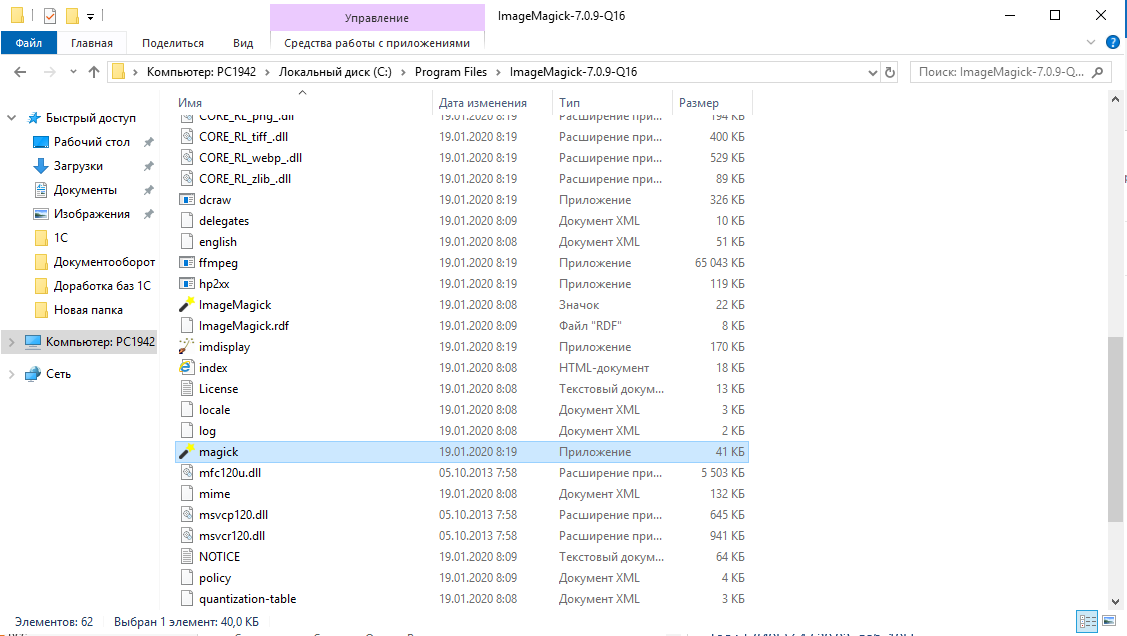The height and width of the screenshot is (636, 1127).
Task: Click the Управление contextual tab header
Action: [x=377, y=18]
